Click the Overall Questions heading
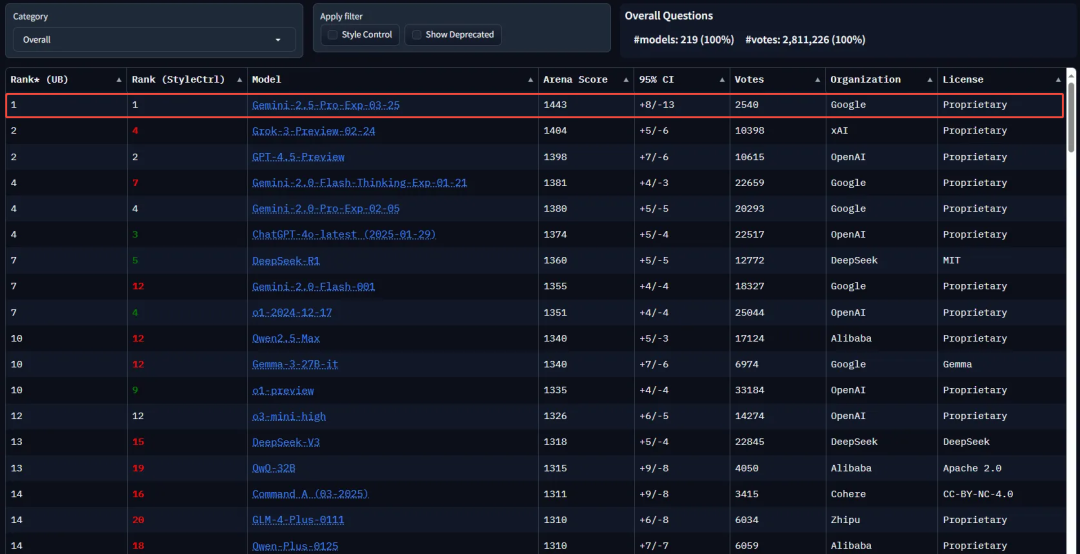Screen dimensions: 1080x554 669,16
